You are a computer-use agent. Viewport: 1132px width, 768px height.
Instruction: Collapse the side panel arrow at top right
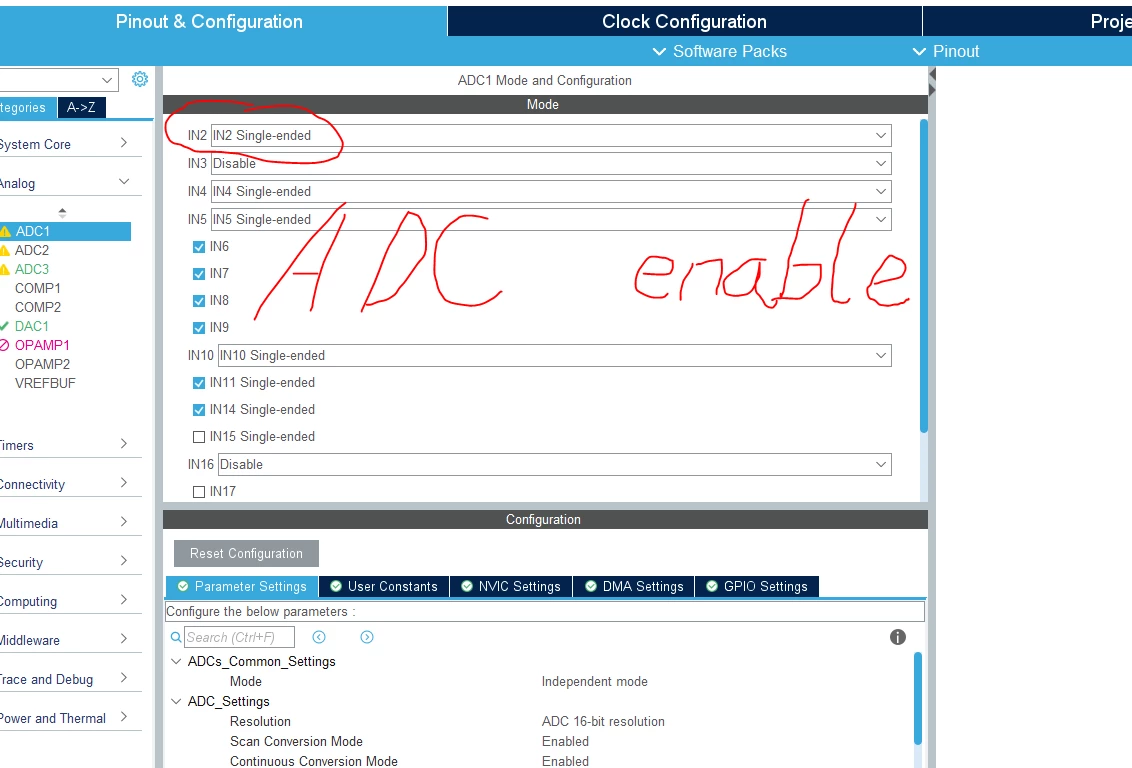pos(932,74)
